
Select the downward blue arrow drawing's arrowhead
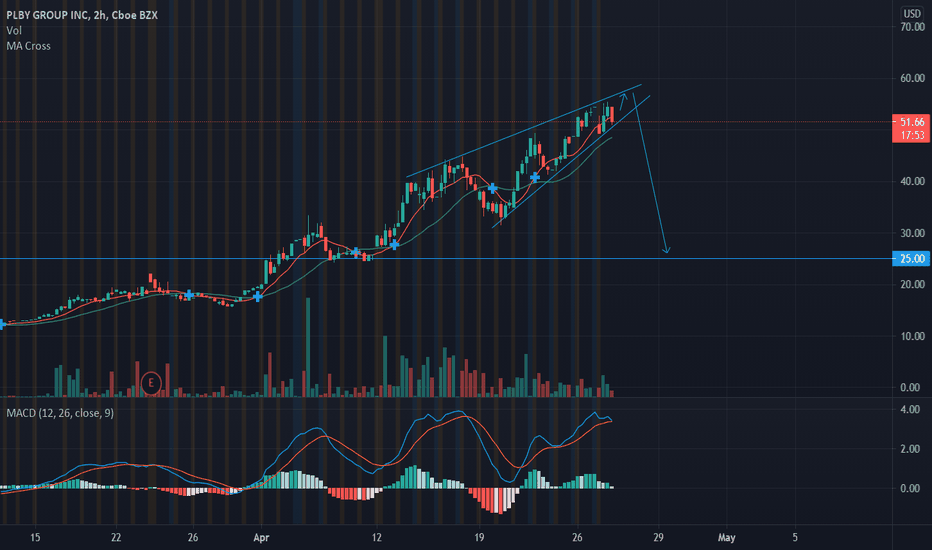[666, 250]
